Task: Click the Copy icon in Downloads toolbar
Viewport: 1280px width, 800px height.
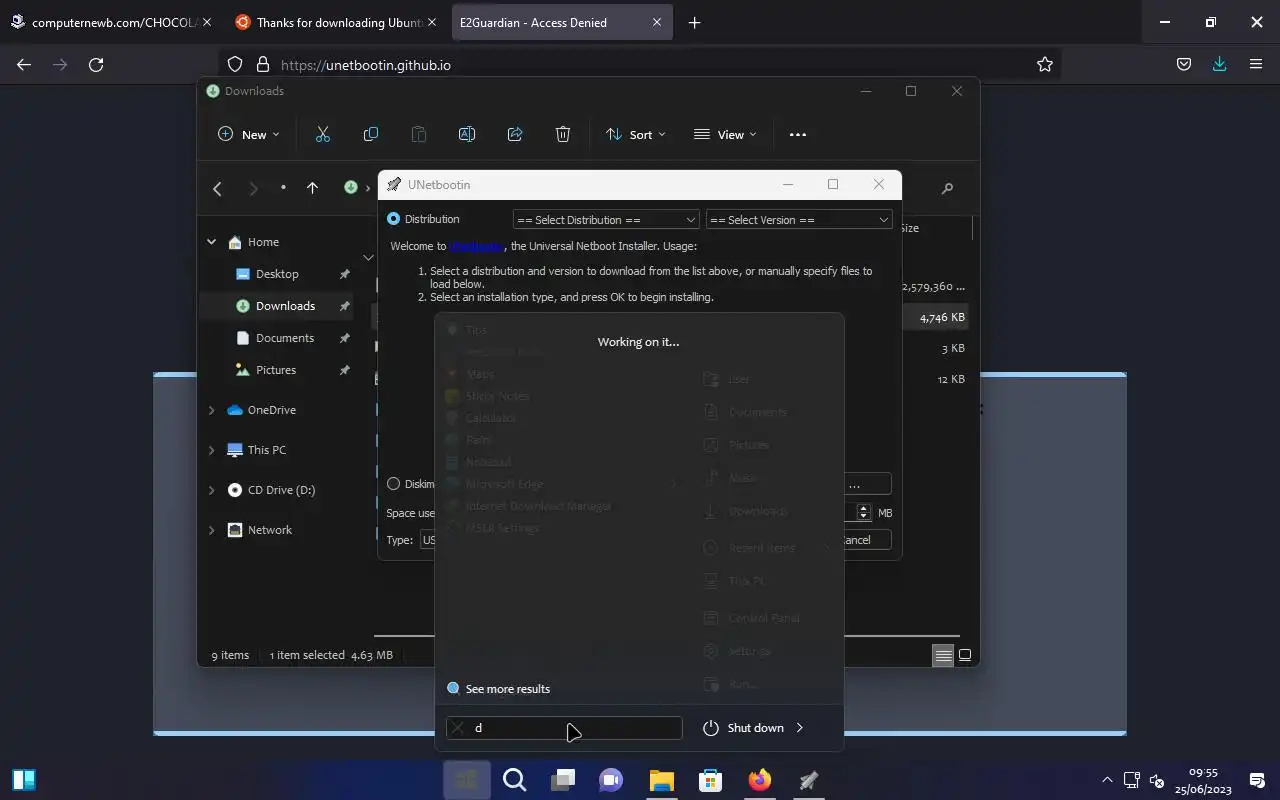Action: point(370,134)
